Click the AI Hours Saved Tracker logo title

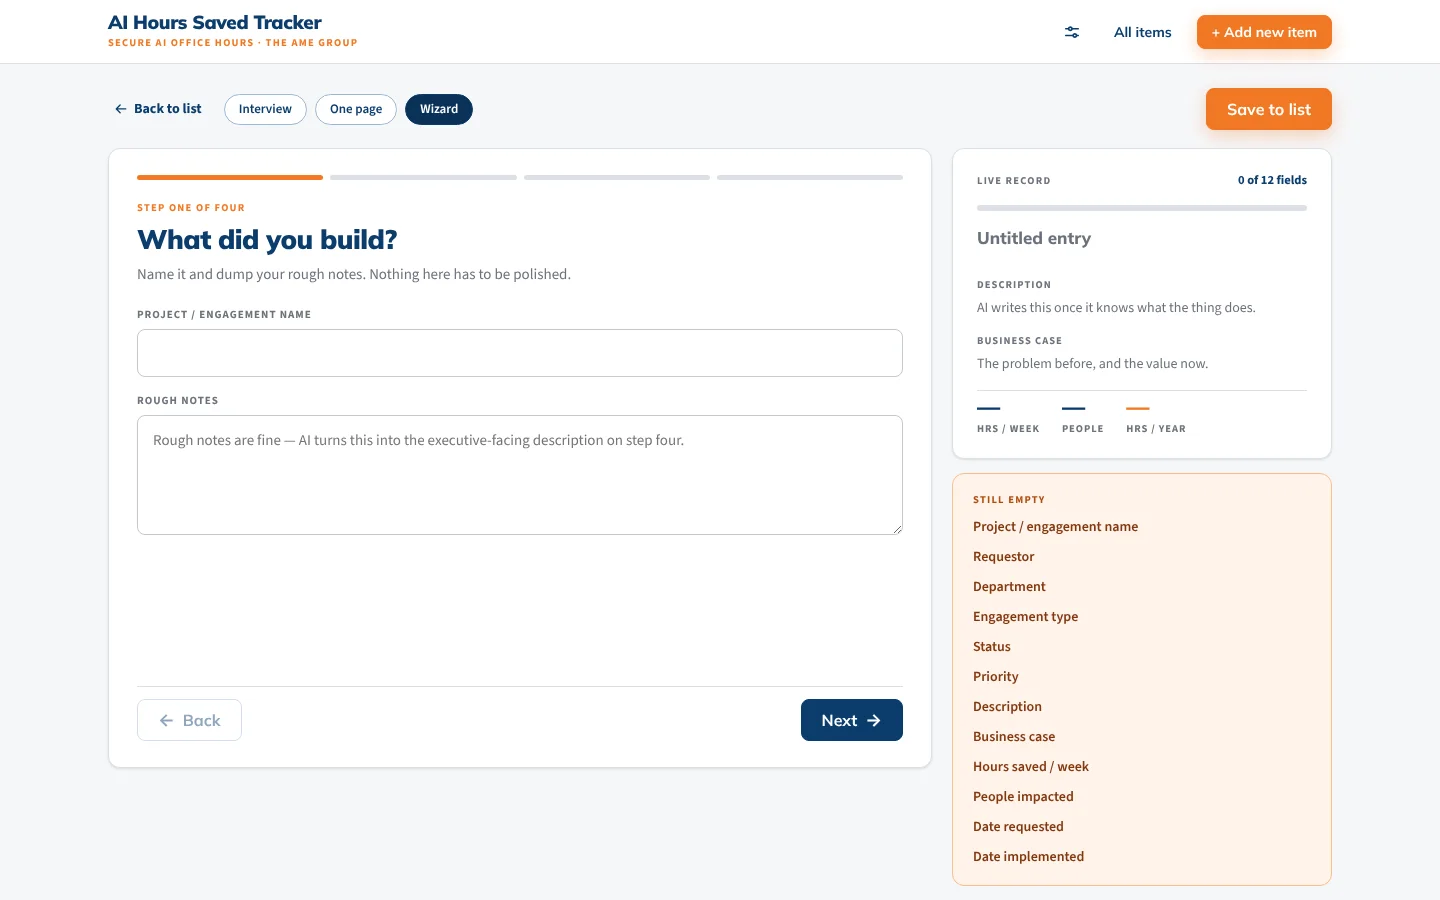tap(215, 22)
